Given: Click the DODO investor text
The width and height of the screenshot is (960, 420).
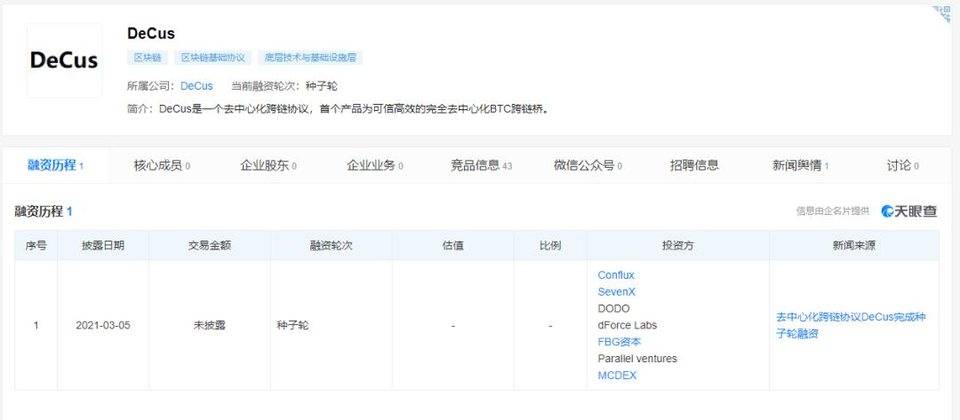Looking at the screenshot, I should click(613, 309).
